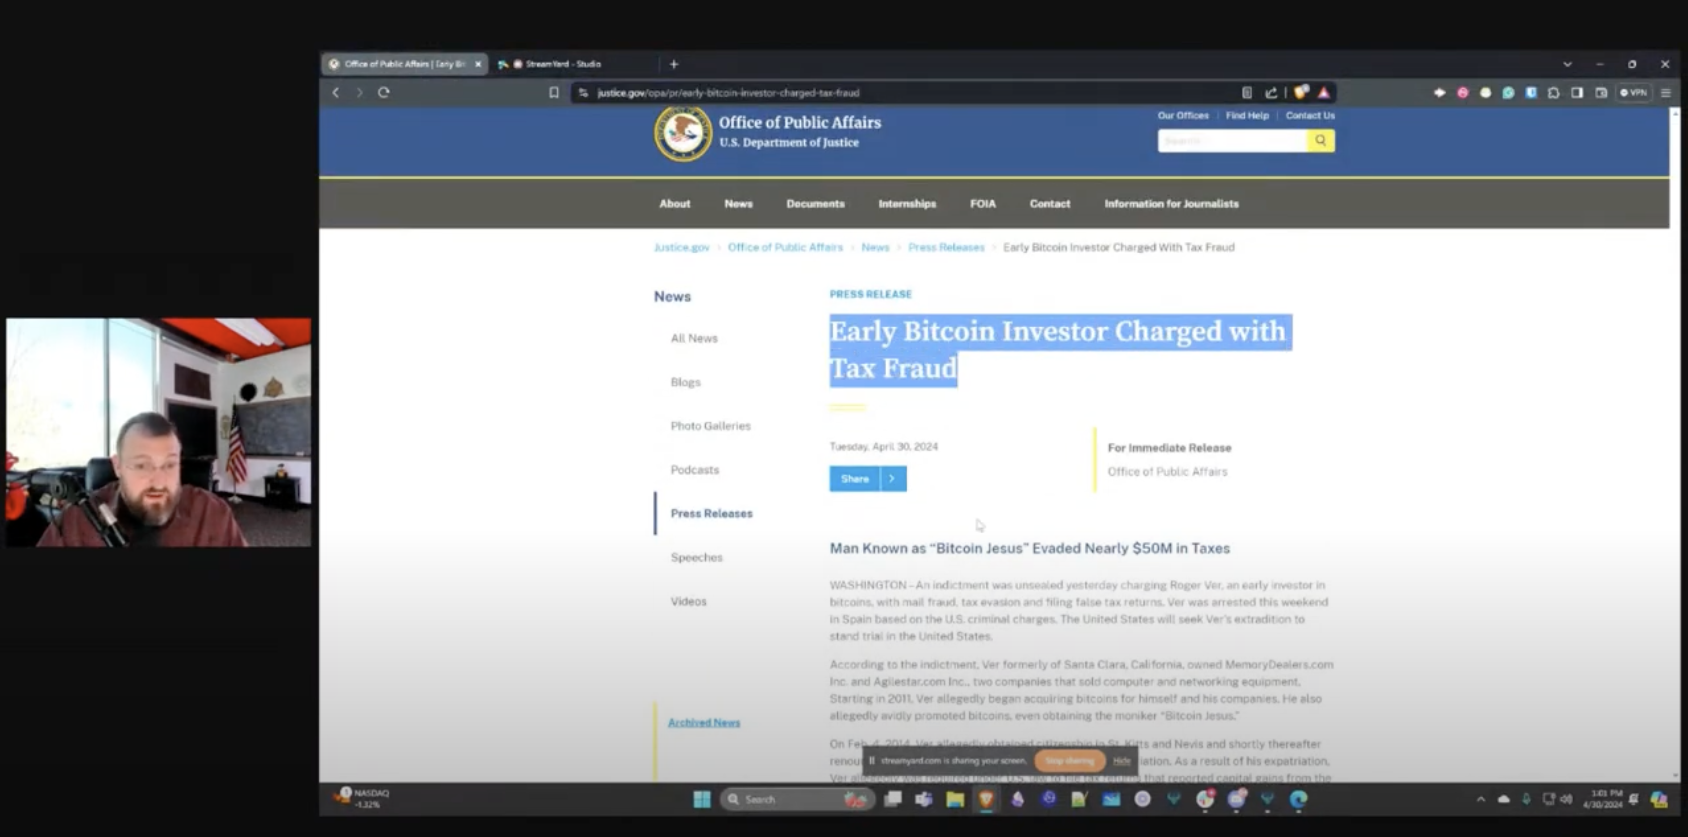Reload the justice.gov page

click(383, 92)
